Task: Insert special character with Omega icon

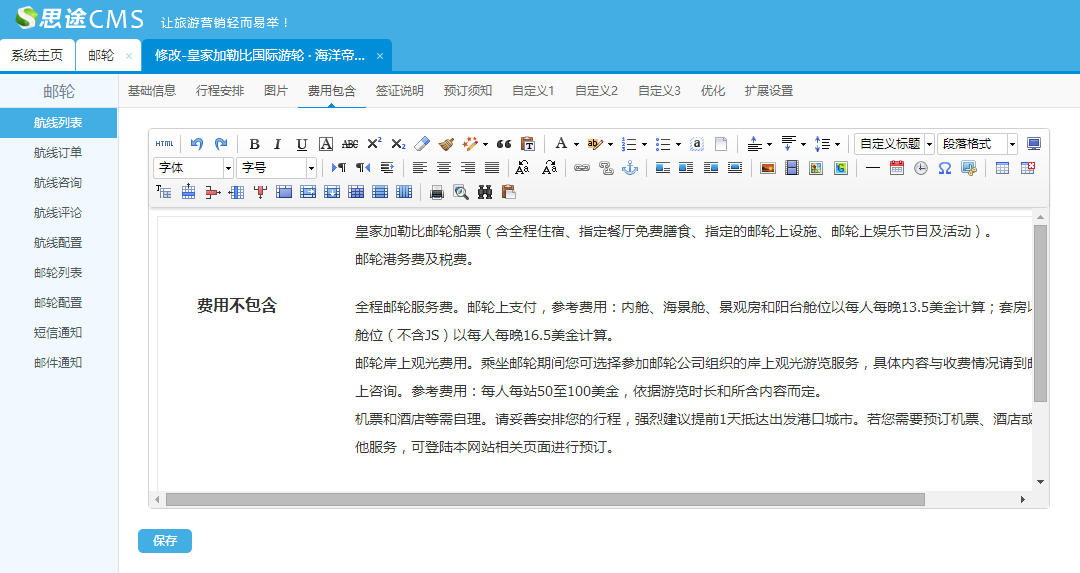Action: 944,168
